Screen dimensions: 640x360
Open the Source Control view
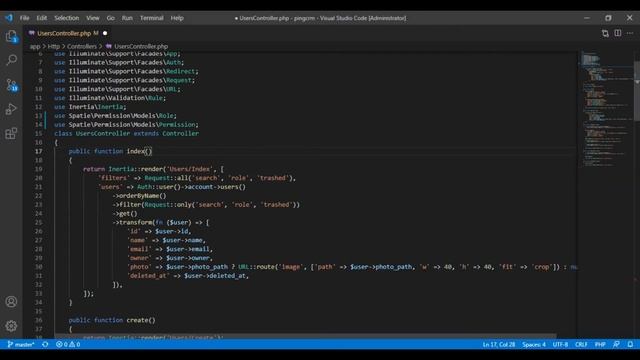[x=11, y=84]
